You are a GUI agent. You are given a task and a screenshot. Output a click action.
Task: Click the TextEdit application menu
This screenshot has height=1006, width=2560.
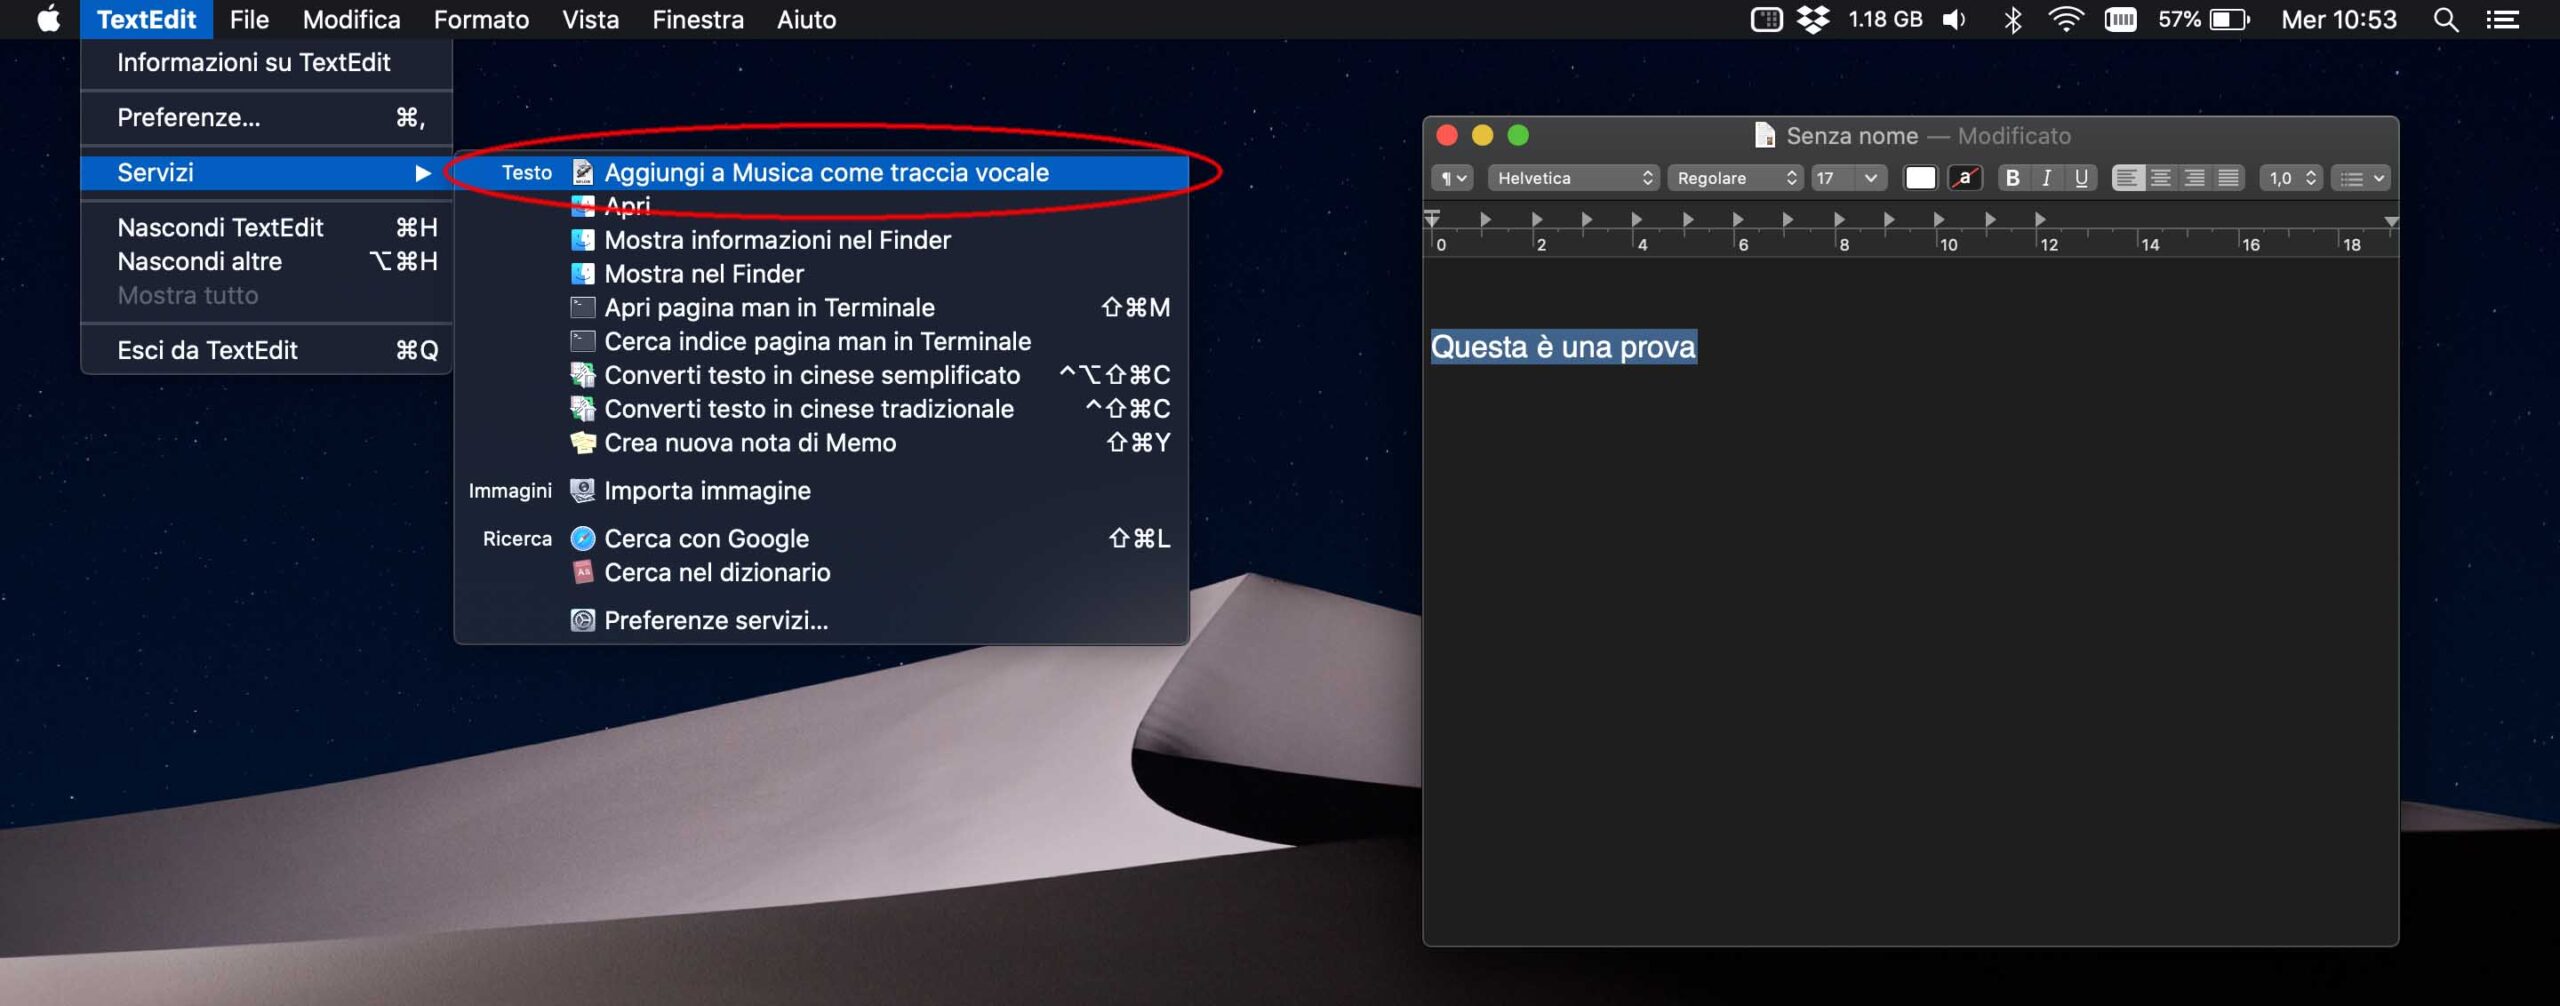146,19
